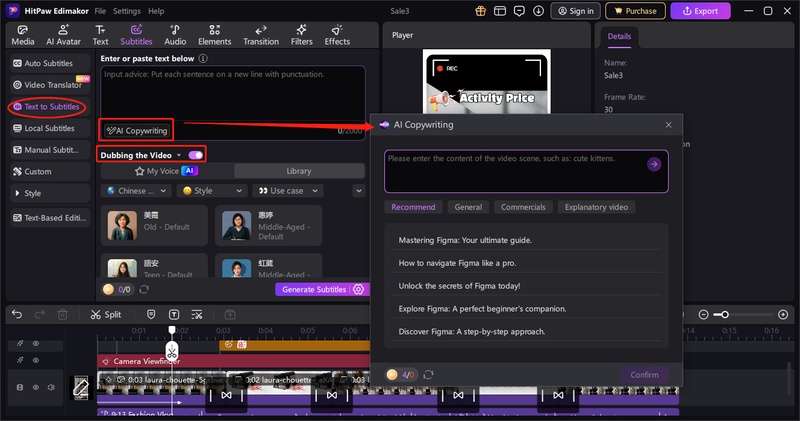This screenshot has width=800, height=421.
Task: Open the Generate Subtitles settings gear
Action: 359,289
